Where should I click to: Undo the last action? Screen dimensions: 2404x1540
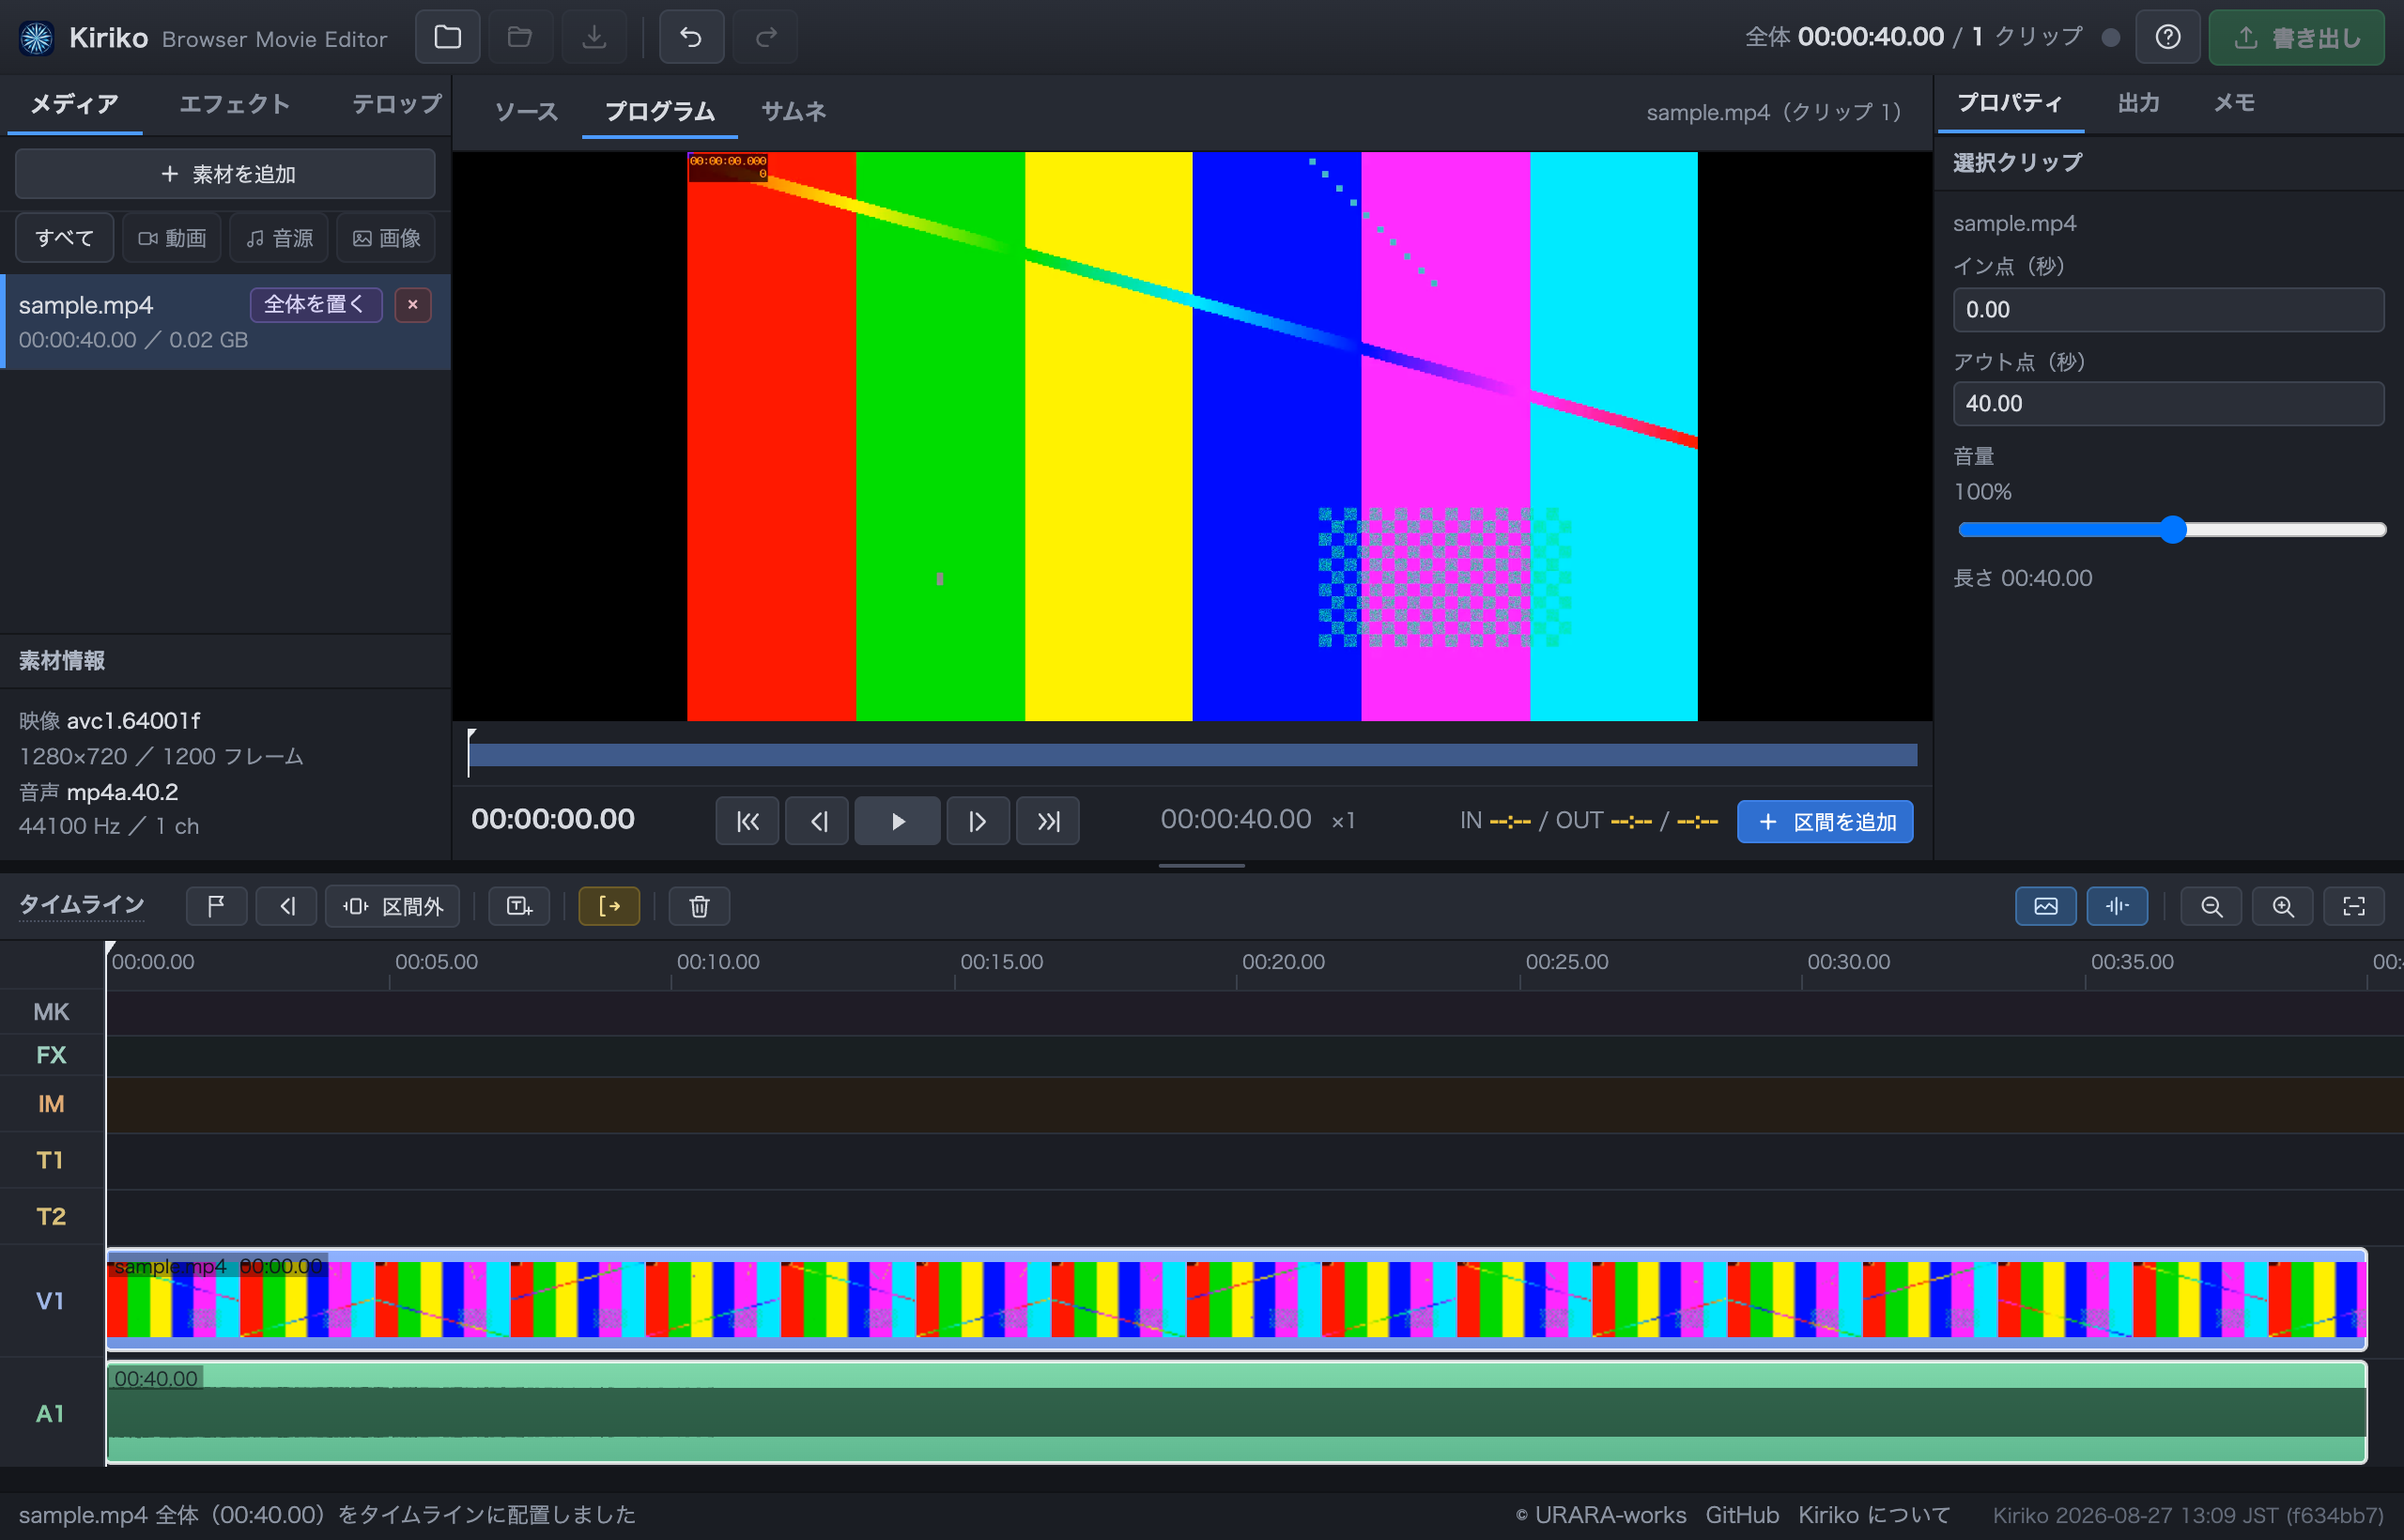691,37
